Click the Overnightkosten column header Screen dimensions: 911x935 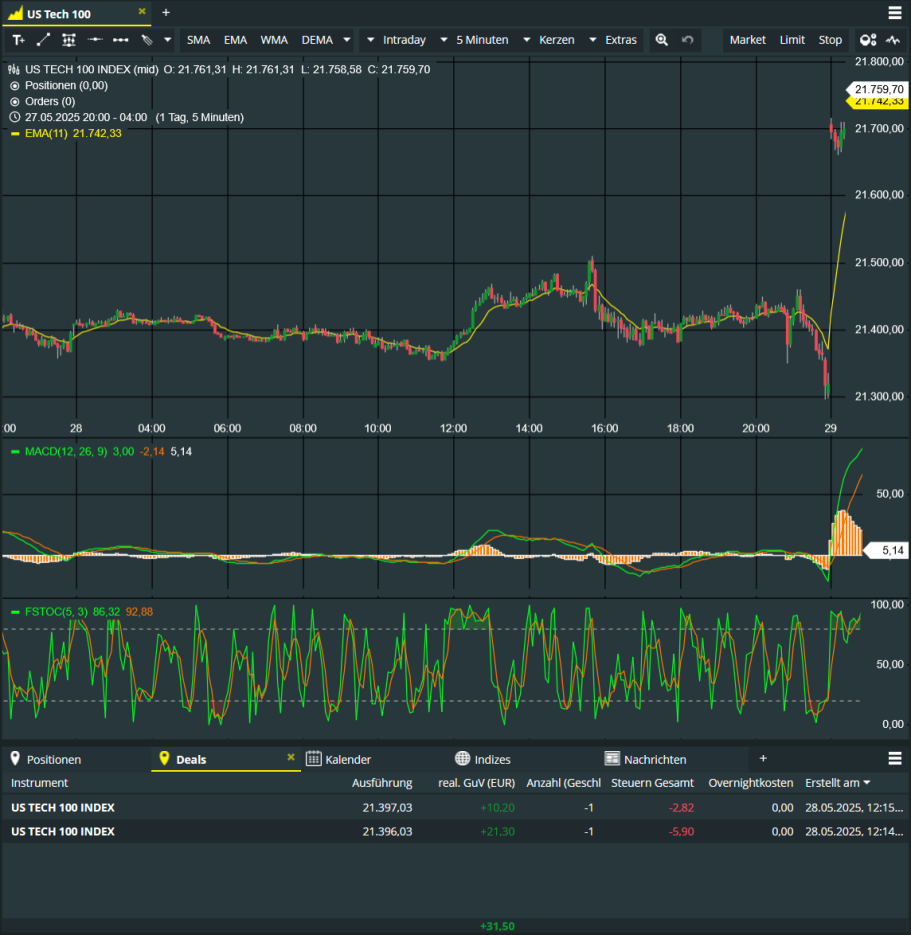click(751, 783)
